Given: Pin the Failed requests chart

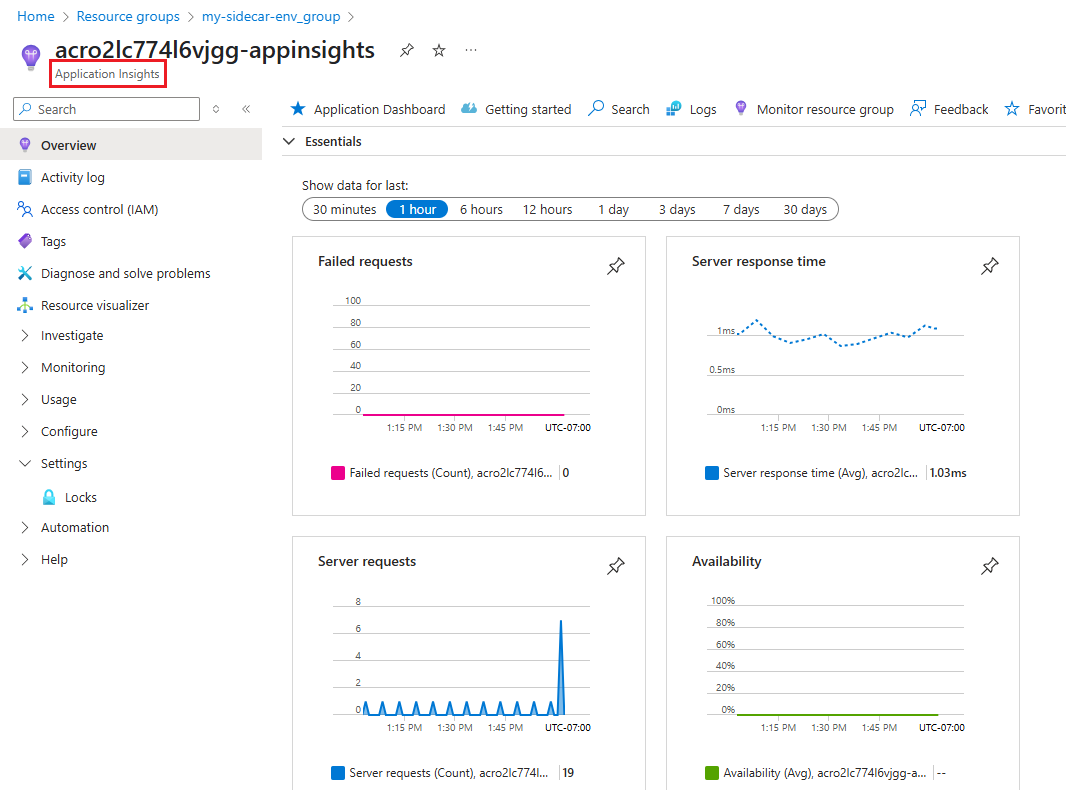Looking at the screenshot, I should 615,266.
